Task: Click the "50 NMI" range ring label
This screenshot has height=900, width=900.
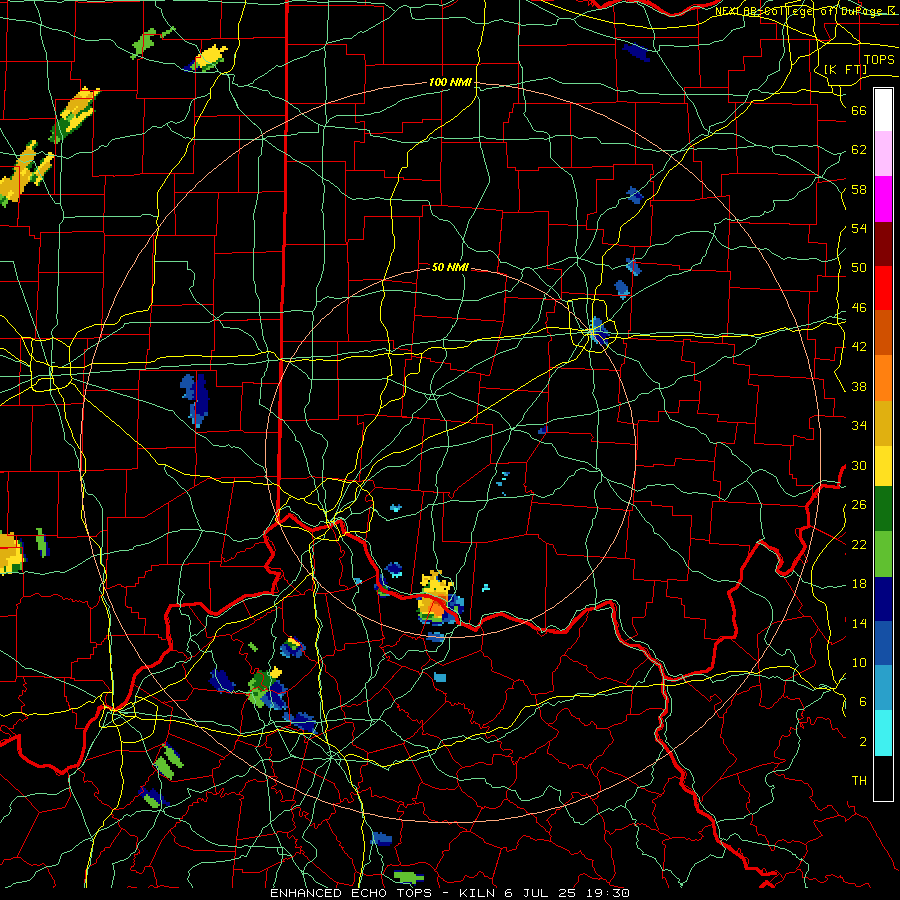Action: pos(450,267)
